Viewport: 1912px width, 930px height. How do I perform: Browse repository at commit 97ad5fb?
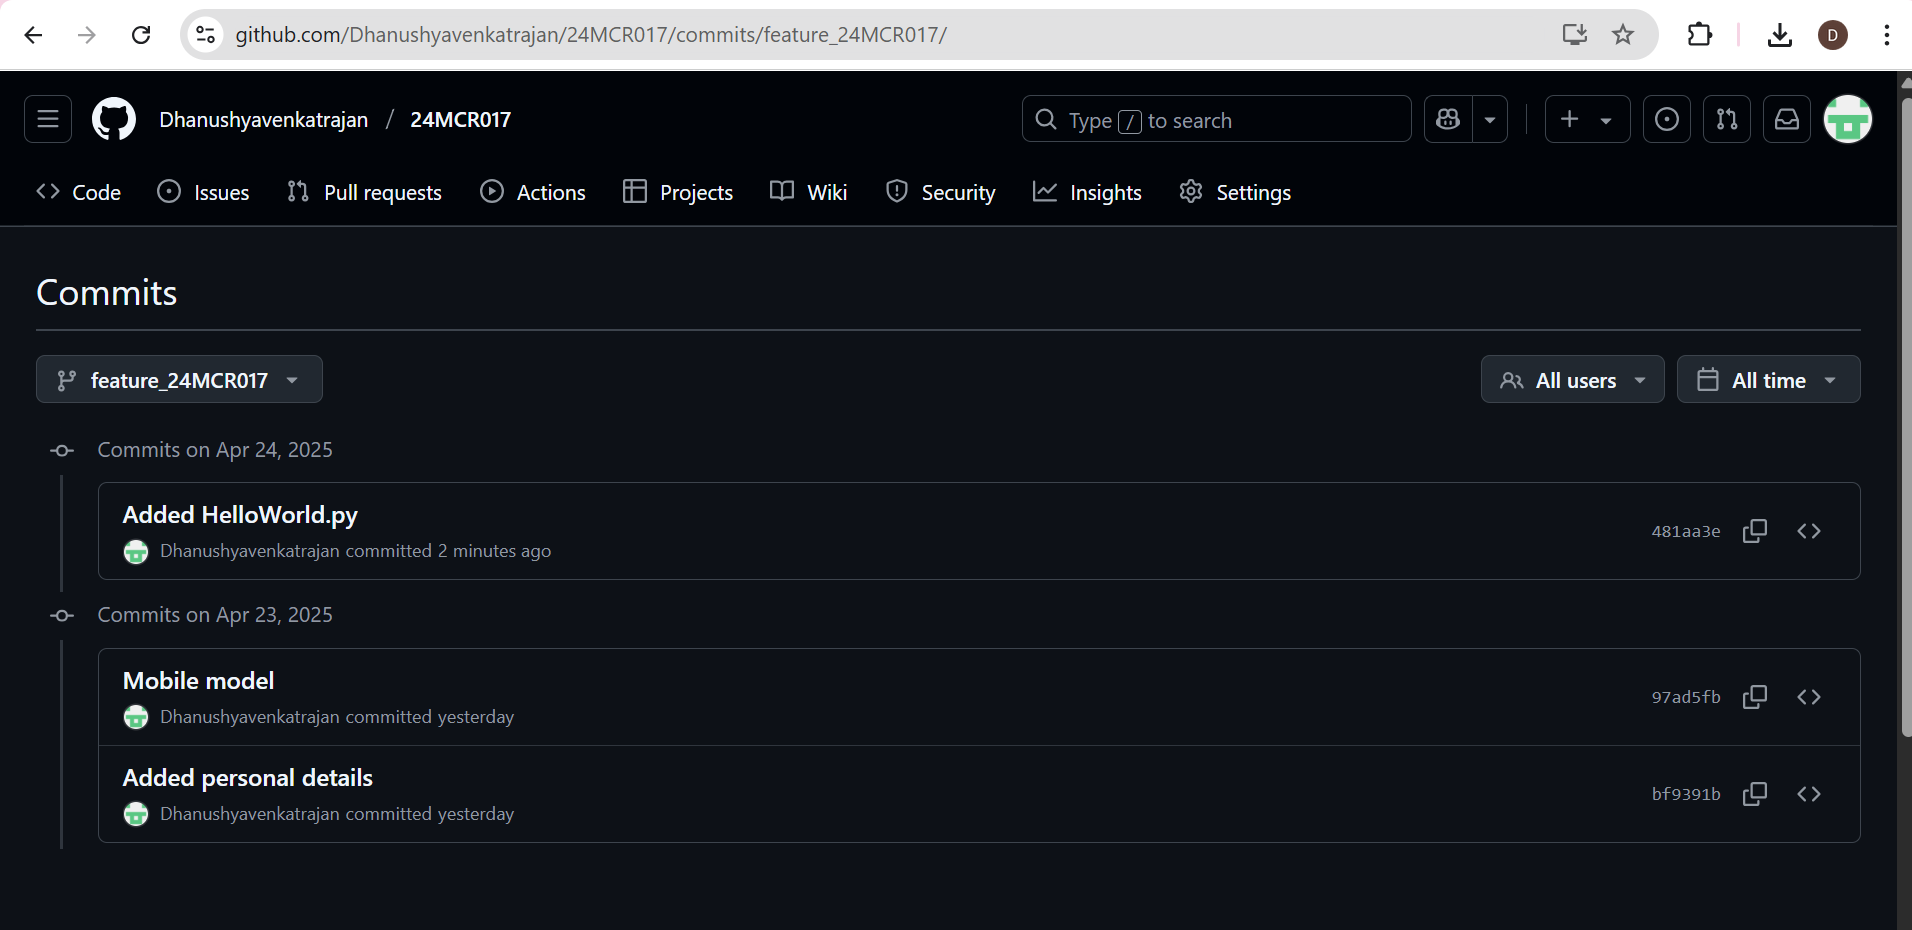click(x=1809, y=697)
